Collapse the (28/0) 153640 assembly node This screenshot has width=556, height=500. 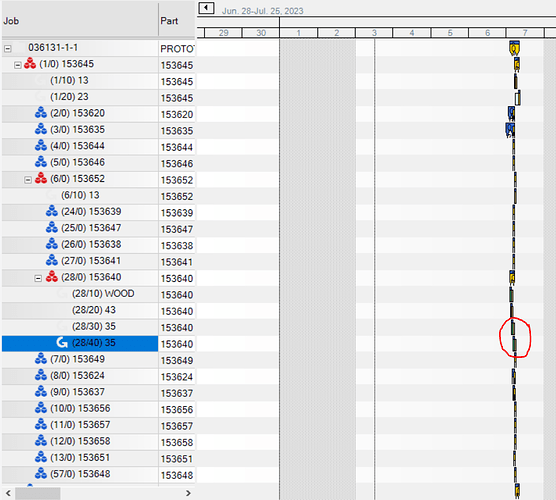(38, 278)
